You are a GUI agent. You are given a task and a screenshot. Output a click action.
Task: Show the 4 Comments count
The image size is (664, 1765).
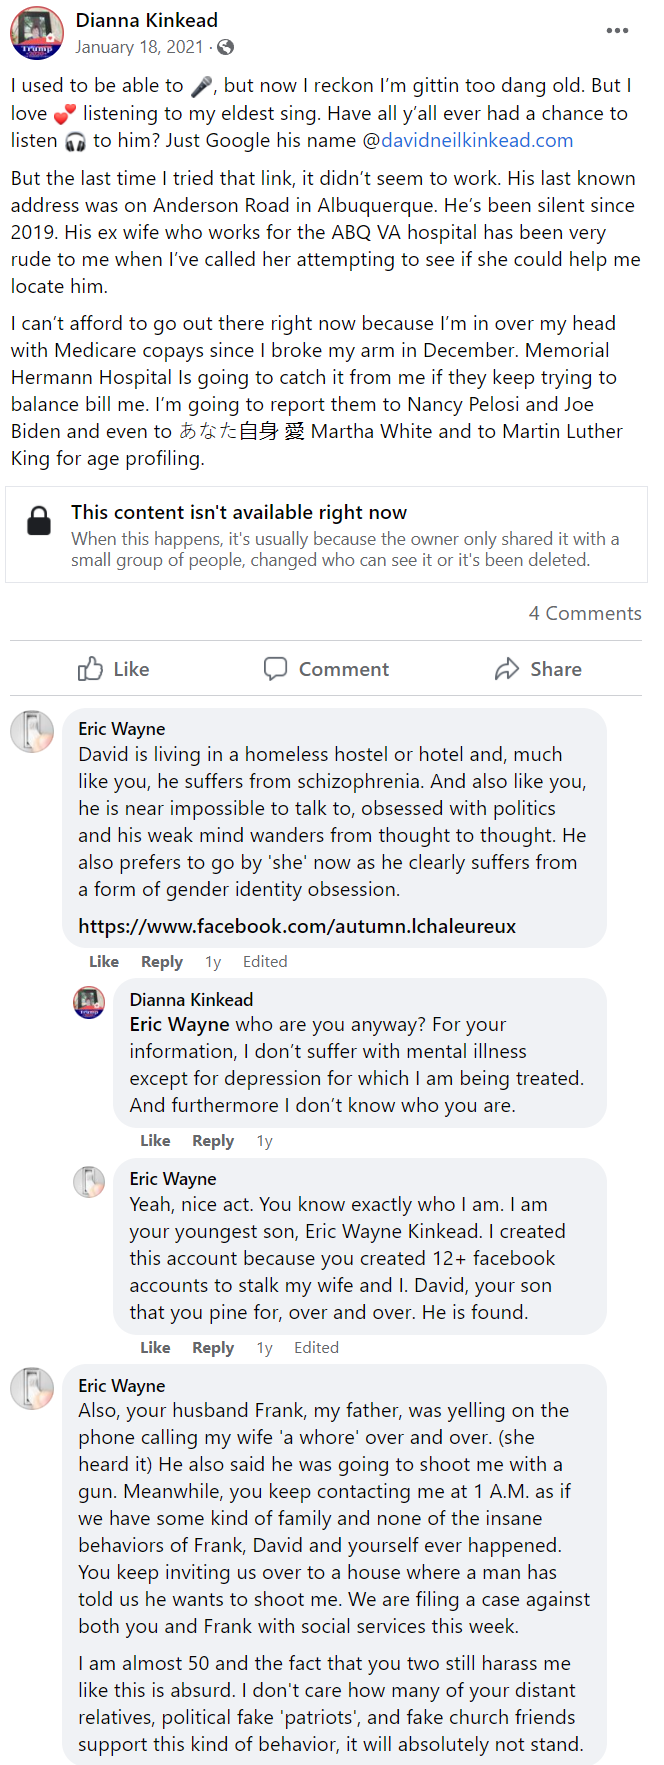585,613
